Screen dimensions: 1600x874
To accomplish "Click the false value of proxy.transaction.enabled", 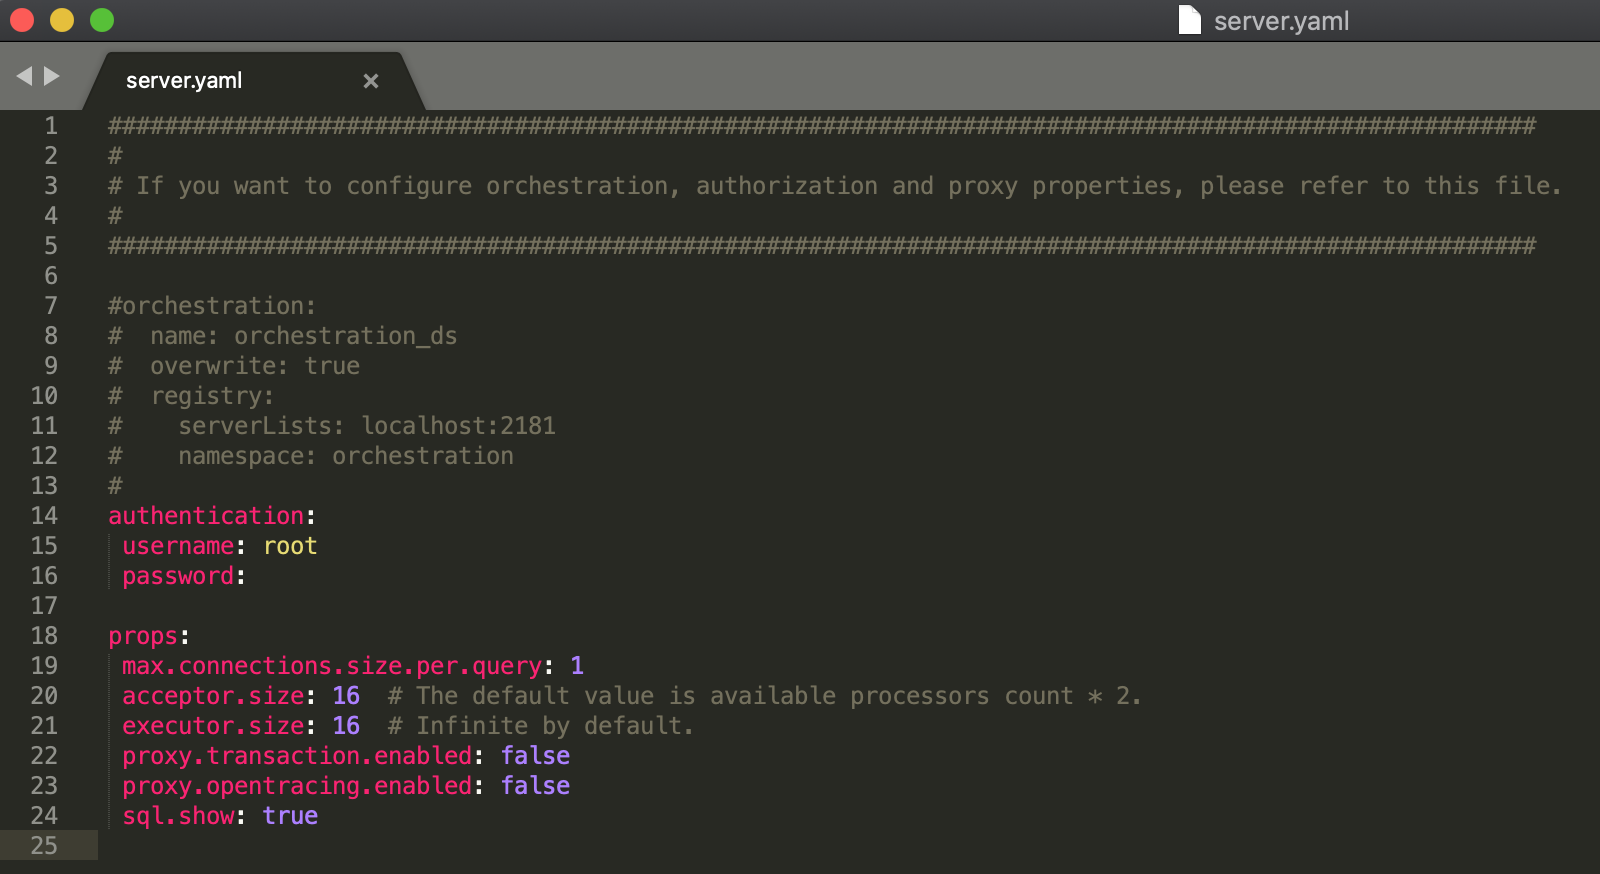I will (536, 756).
